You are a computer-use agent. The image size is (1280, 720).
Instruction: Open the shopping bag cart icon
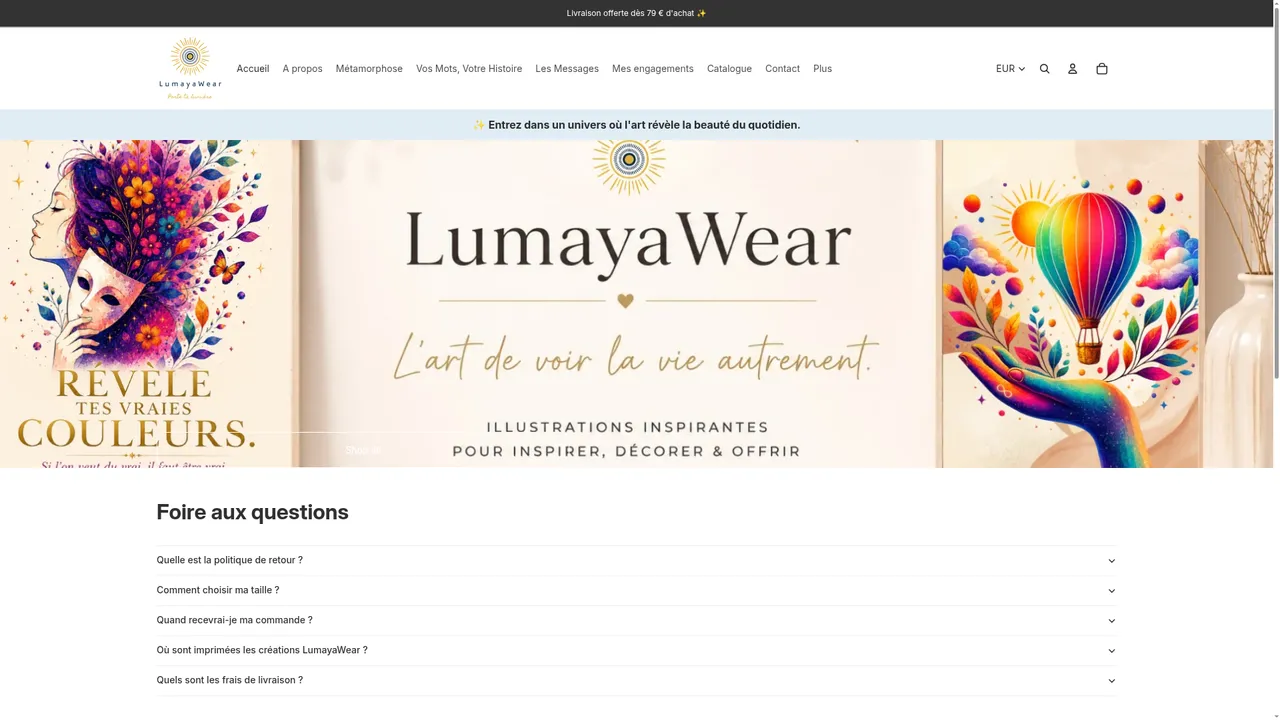(x=1101, y=69)
